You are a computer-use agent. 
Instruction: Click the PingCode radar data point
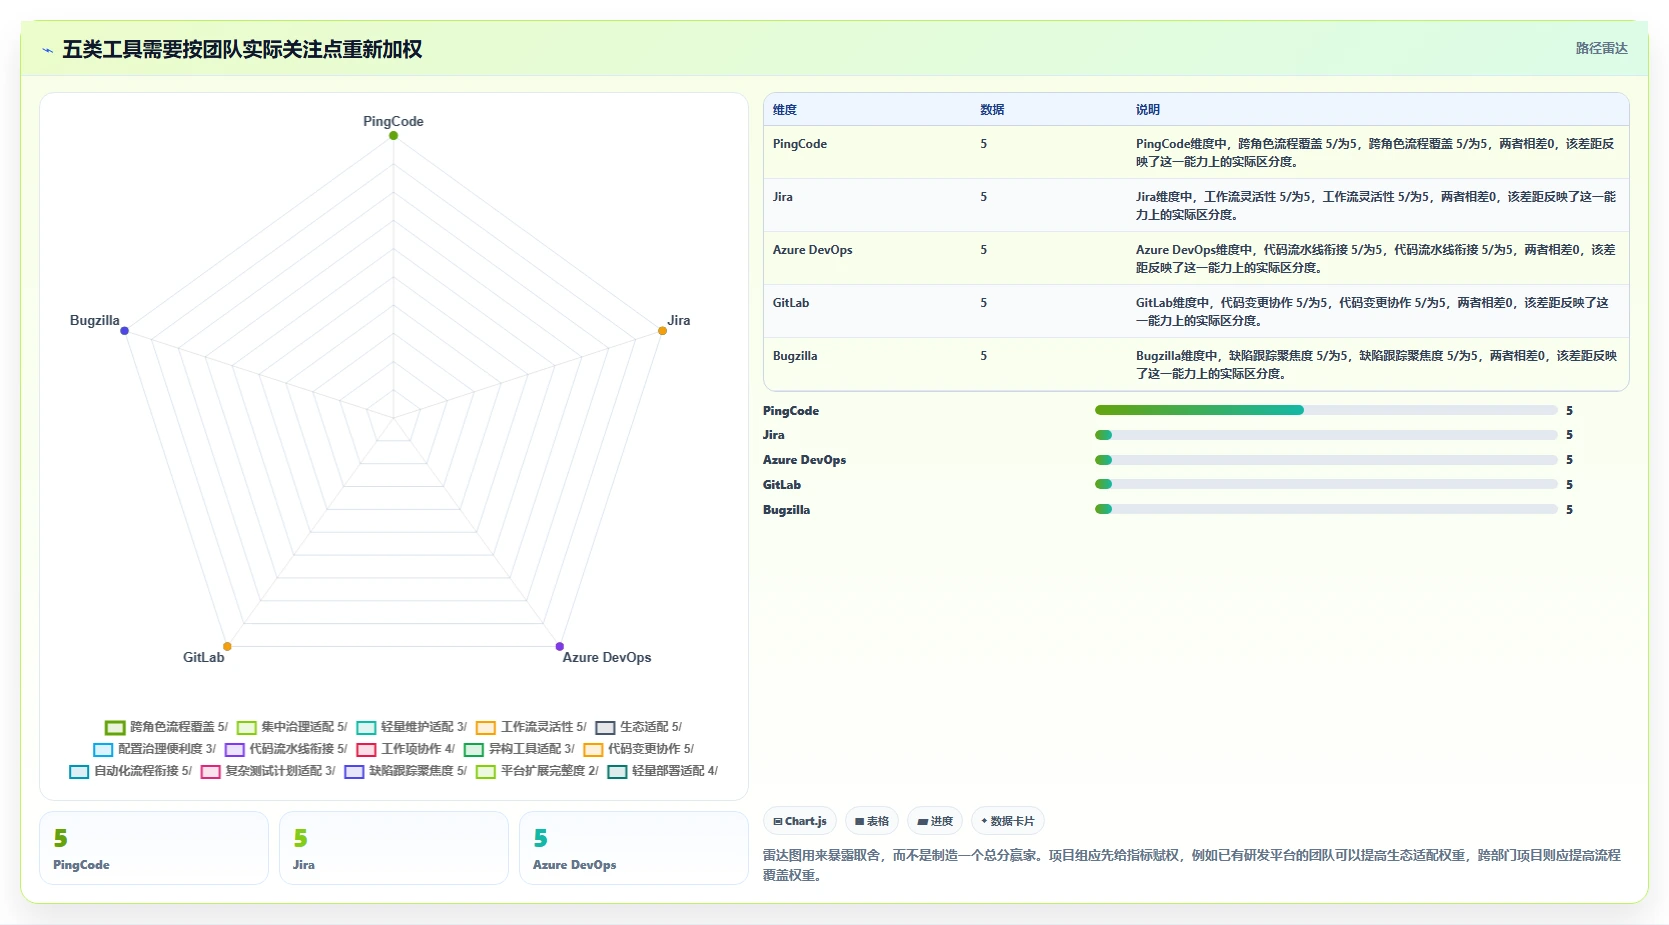(393, 135)
